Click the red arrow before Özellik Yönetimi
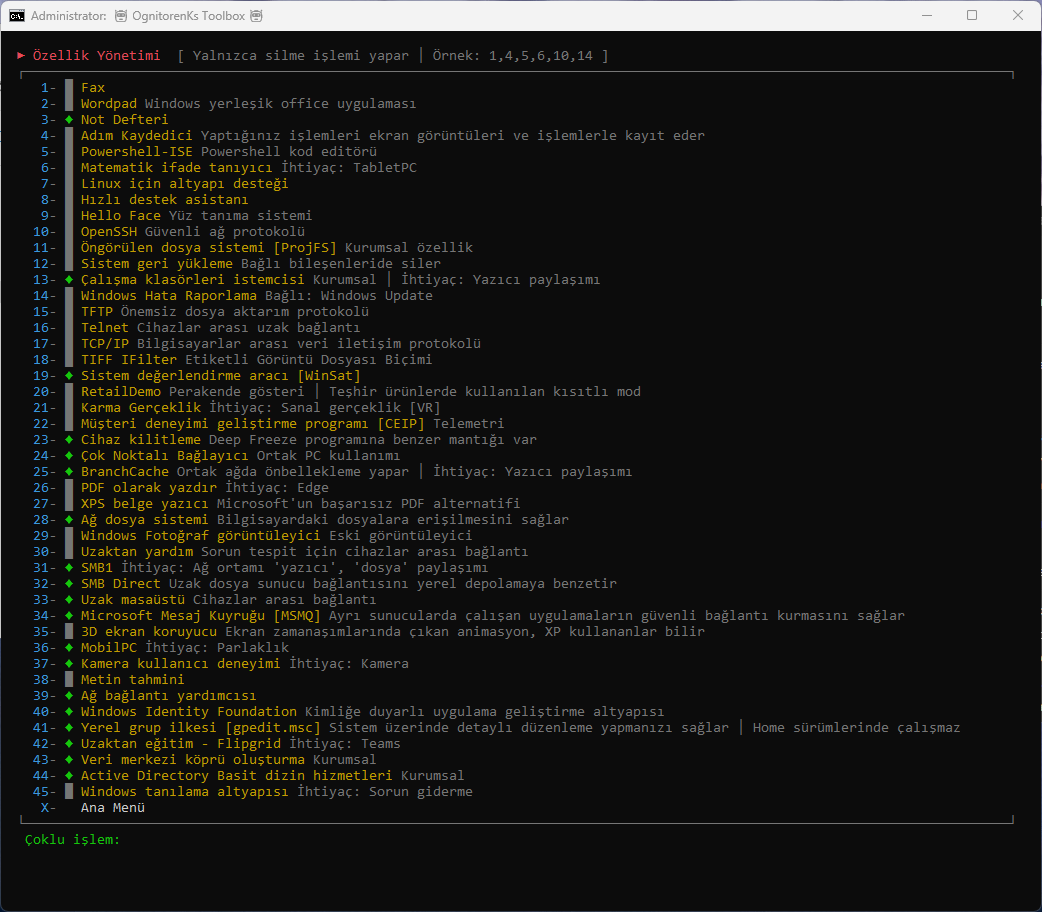 coord(21,55)
